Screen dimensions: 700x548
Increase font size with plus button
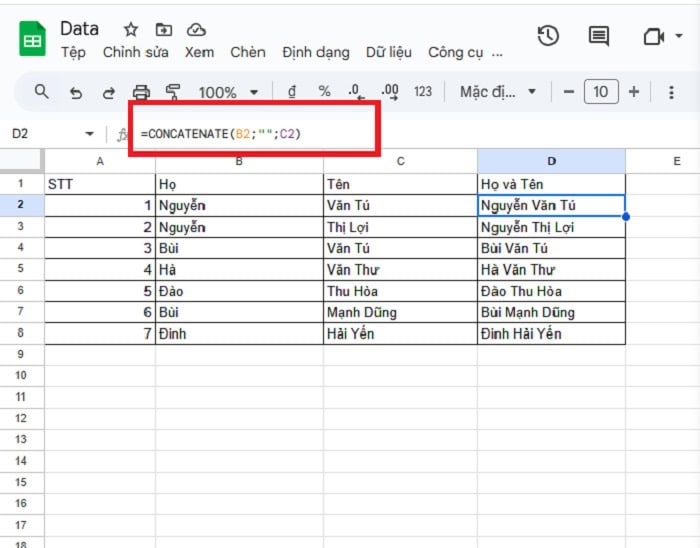pyautogui.click(x=633, y=92)
